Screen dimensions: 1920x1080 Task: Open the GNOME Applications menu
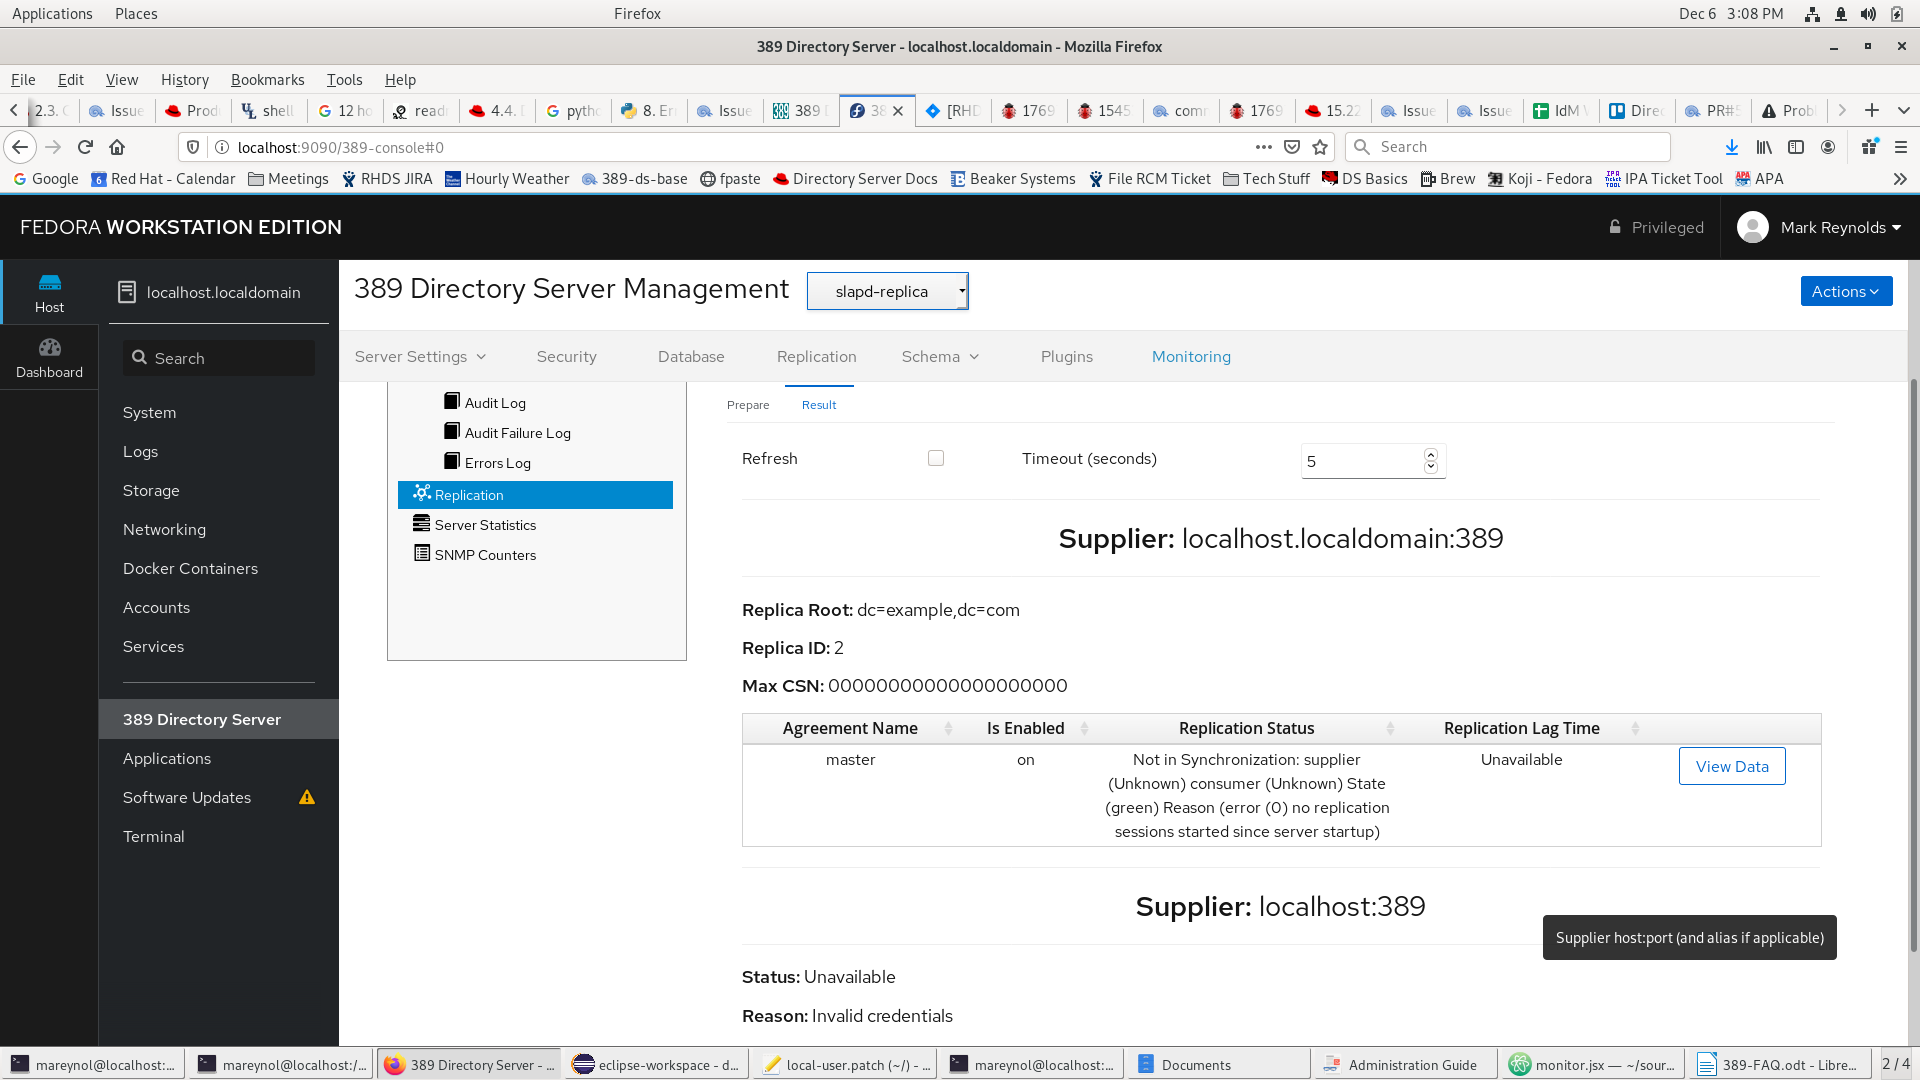click(x=52, y=14)
